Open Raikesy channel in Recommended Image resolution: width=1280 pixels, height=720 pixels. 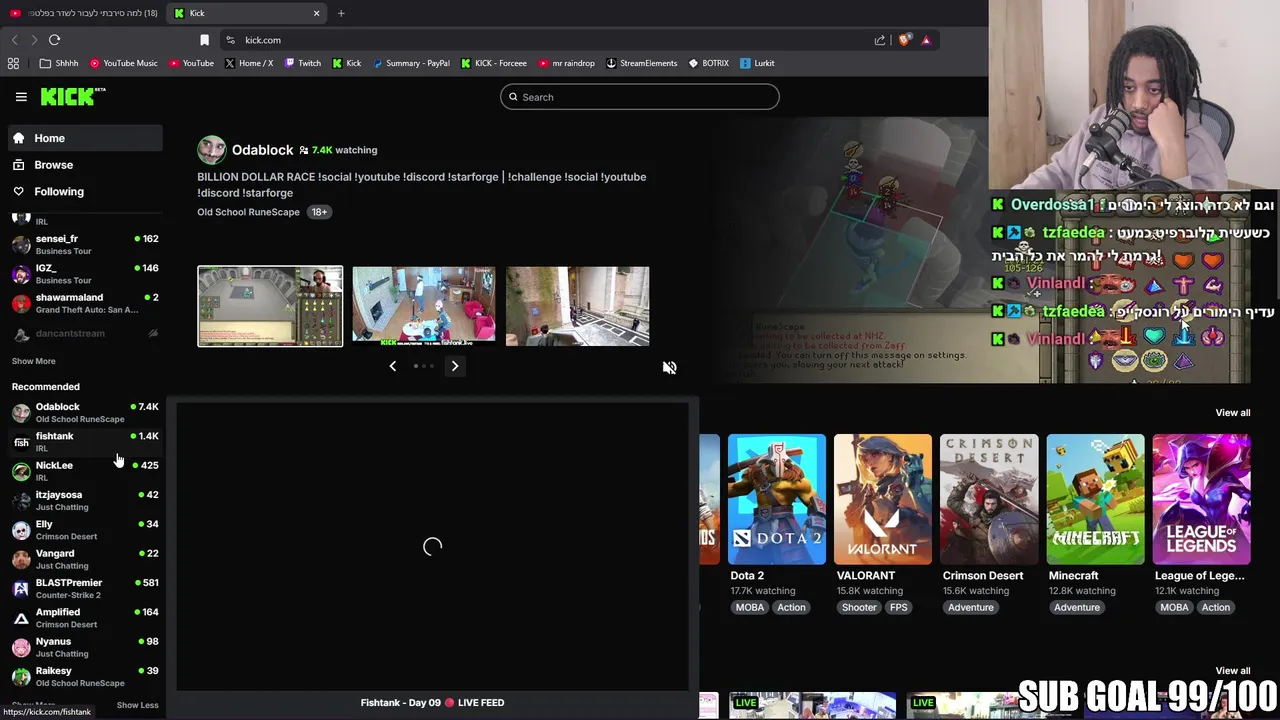[85, 676]
